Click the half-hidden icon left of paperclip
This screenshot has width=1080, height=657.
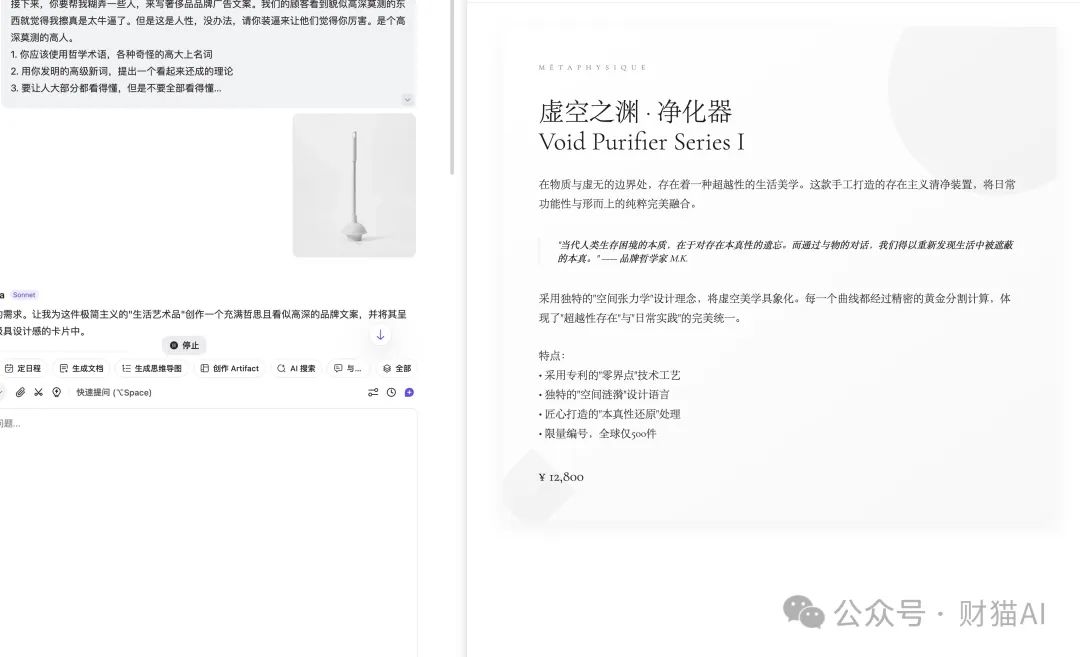2,393
